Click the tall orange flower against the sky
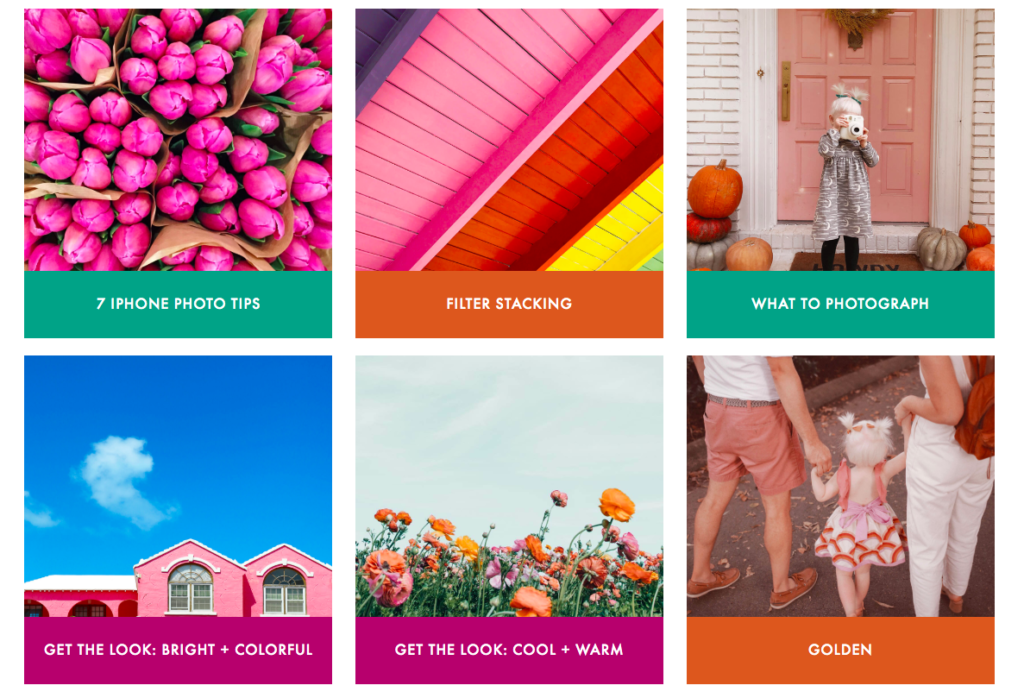Screen dimensions: 1024x698 [616, 505]
